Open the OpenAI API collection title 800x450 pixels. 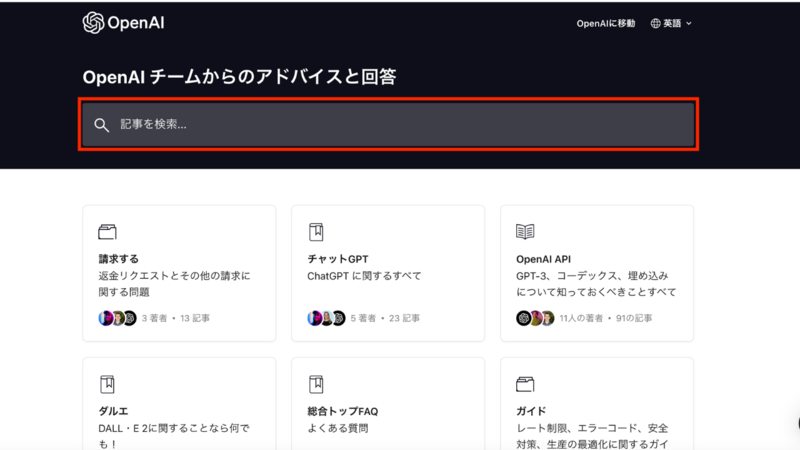click(543, 259)
